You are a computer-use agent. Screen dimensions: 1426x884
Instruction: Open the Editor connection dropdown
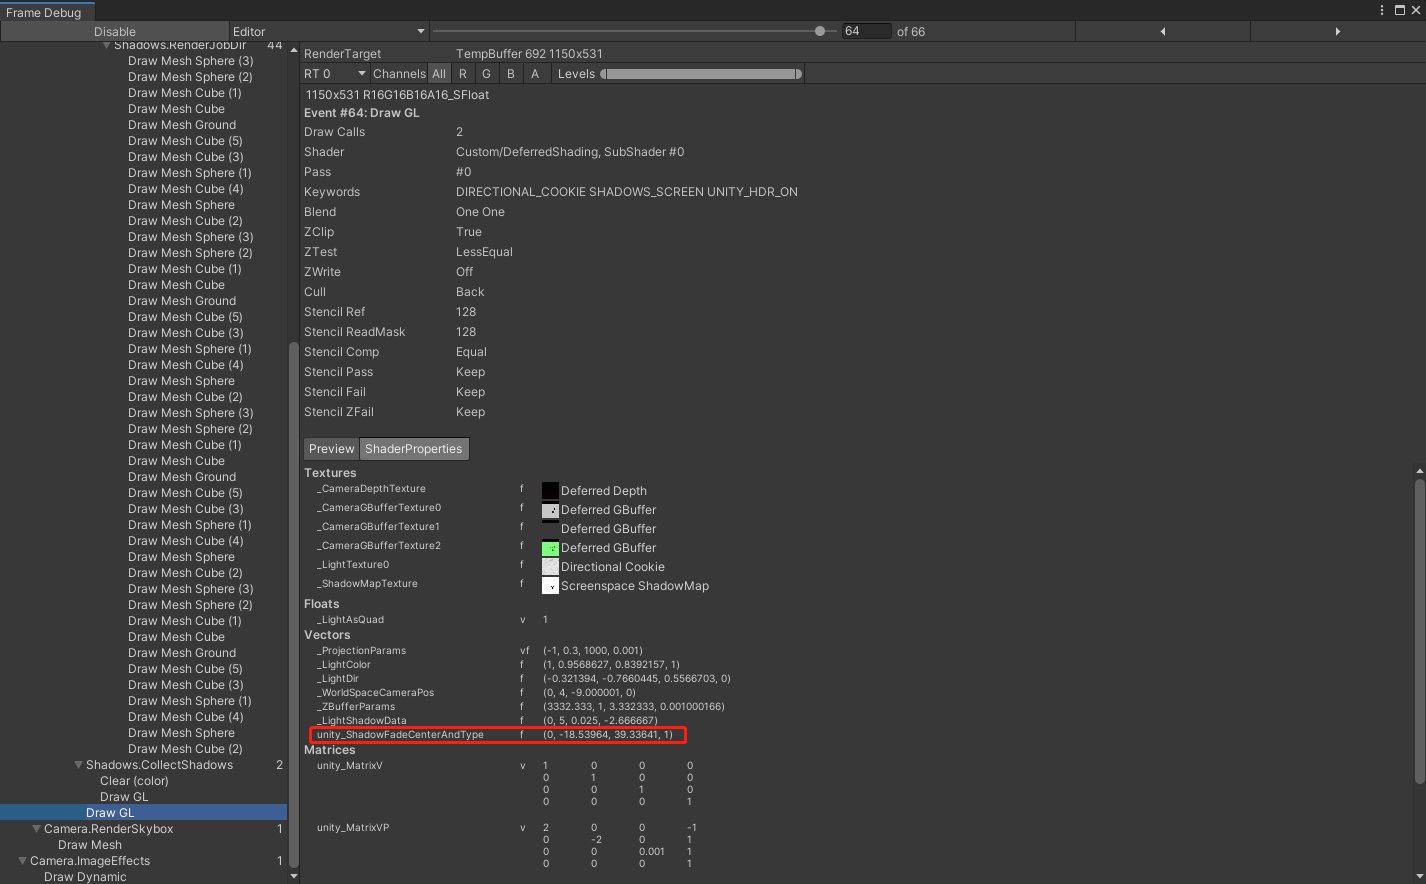(328, 32)
